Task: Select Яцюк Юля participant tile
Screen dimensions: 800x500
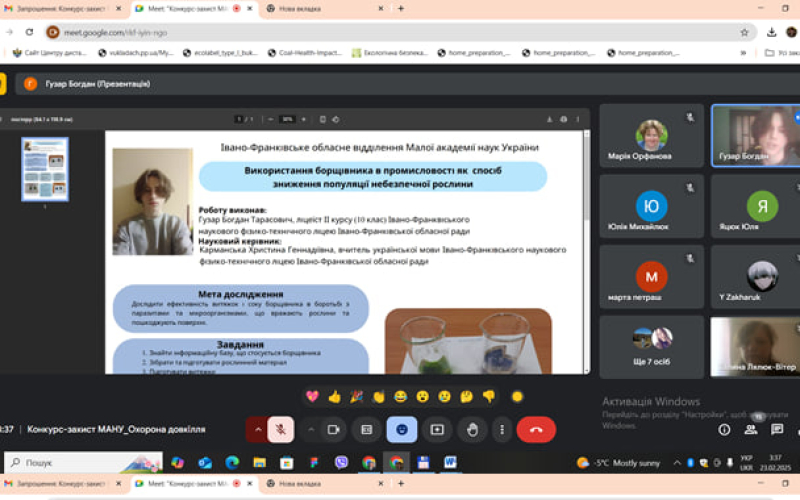Action: (x=755, y=206)
